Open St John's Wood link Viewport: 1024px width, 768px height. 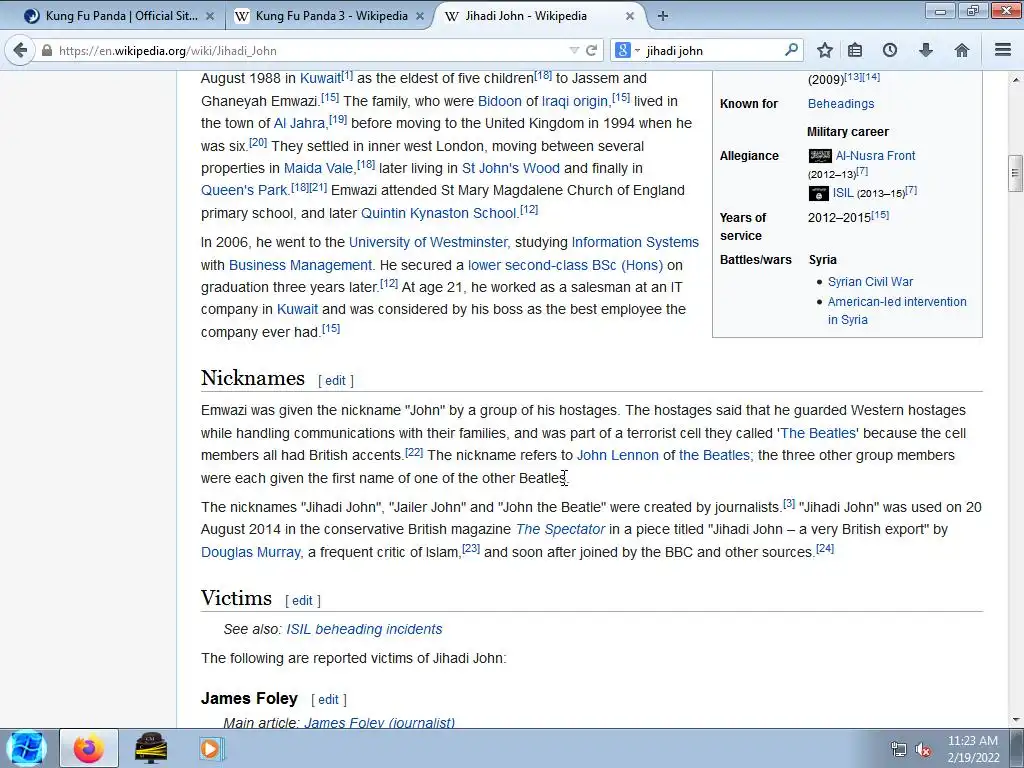click(511, 168)
